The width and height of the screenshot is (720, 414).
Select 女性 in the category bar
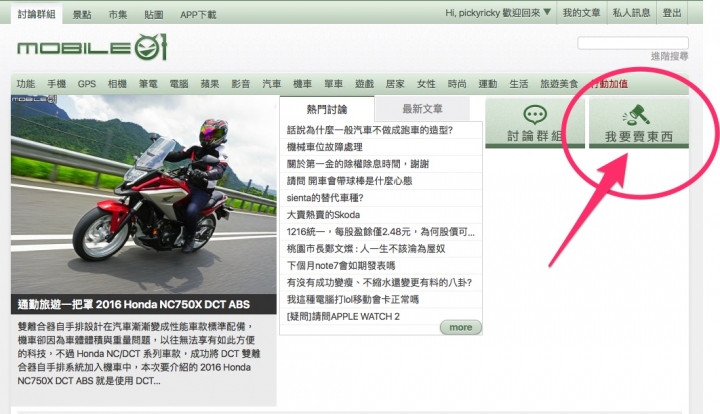[x=426, y=84]
